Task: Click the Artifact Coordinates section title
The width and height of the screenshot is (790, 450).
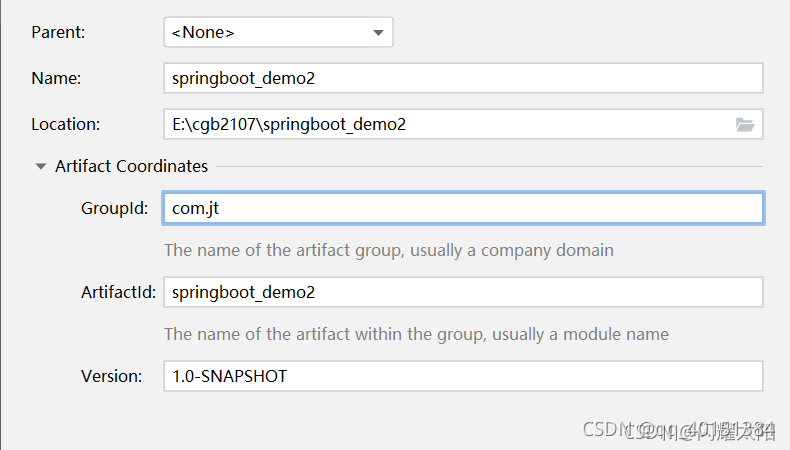Action: pos(131,166)
